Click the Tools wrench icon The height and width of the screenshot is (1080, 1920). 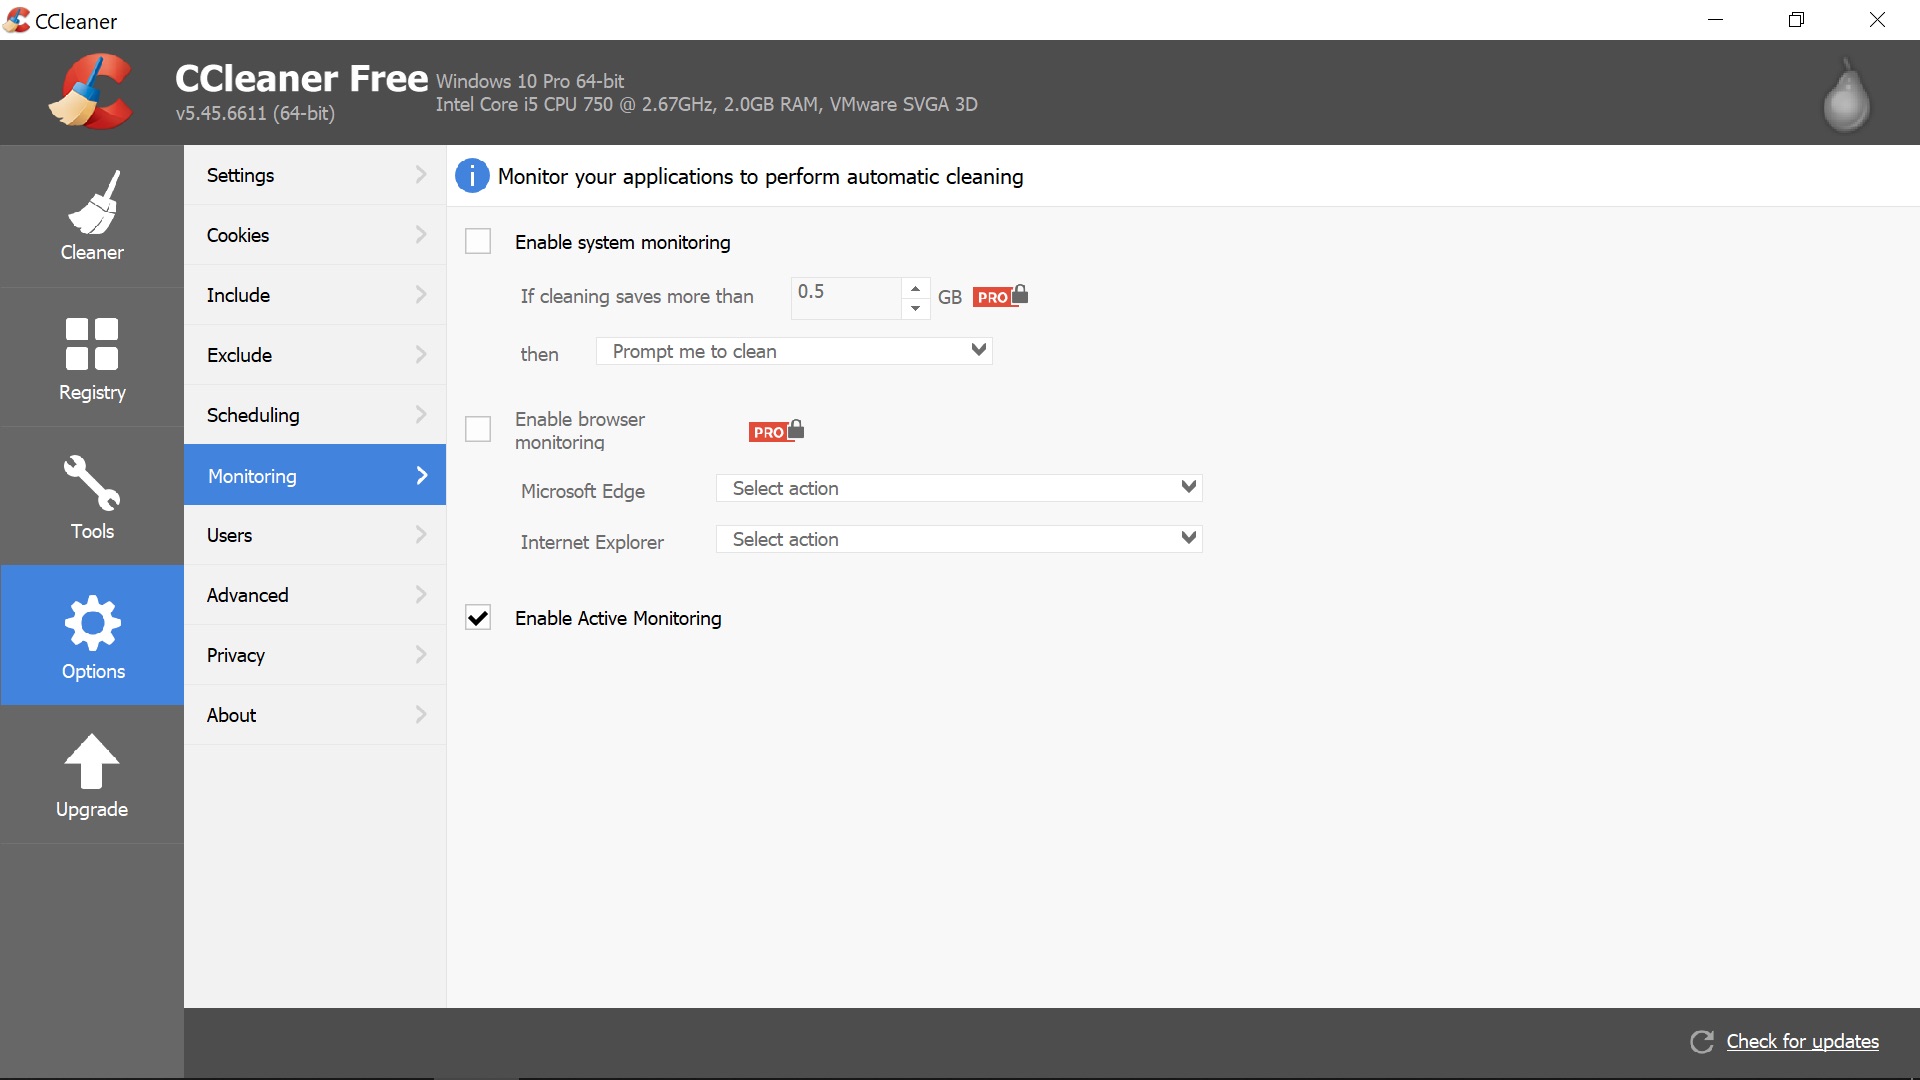(x=92, y=496)
